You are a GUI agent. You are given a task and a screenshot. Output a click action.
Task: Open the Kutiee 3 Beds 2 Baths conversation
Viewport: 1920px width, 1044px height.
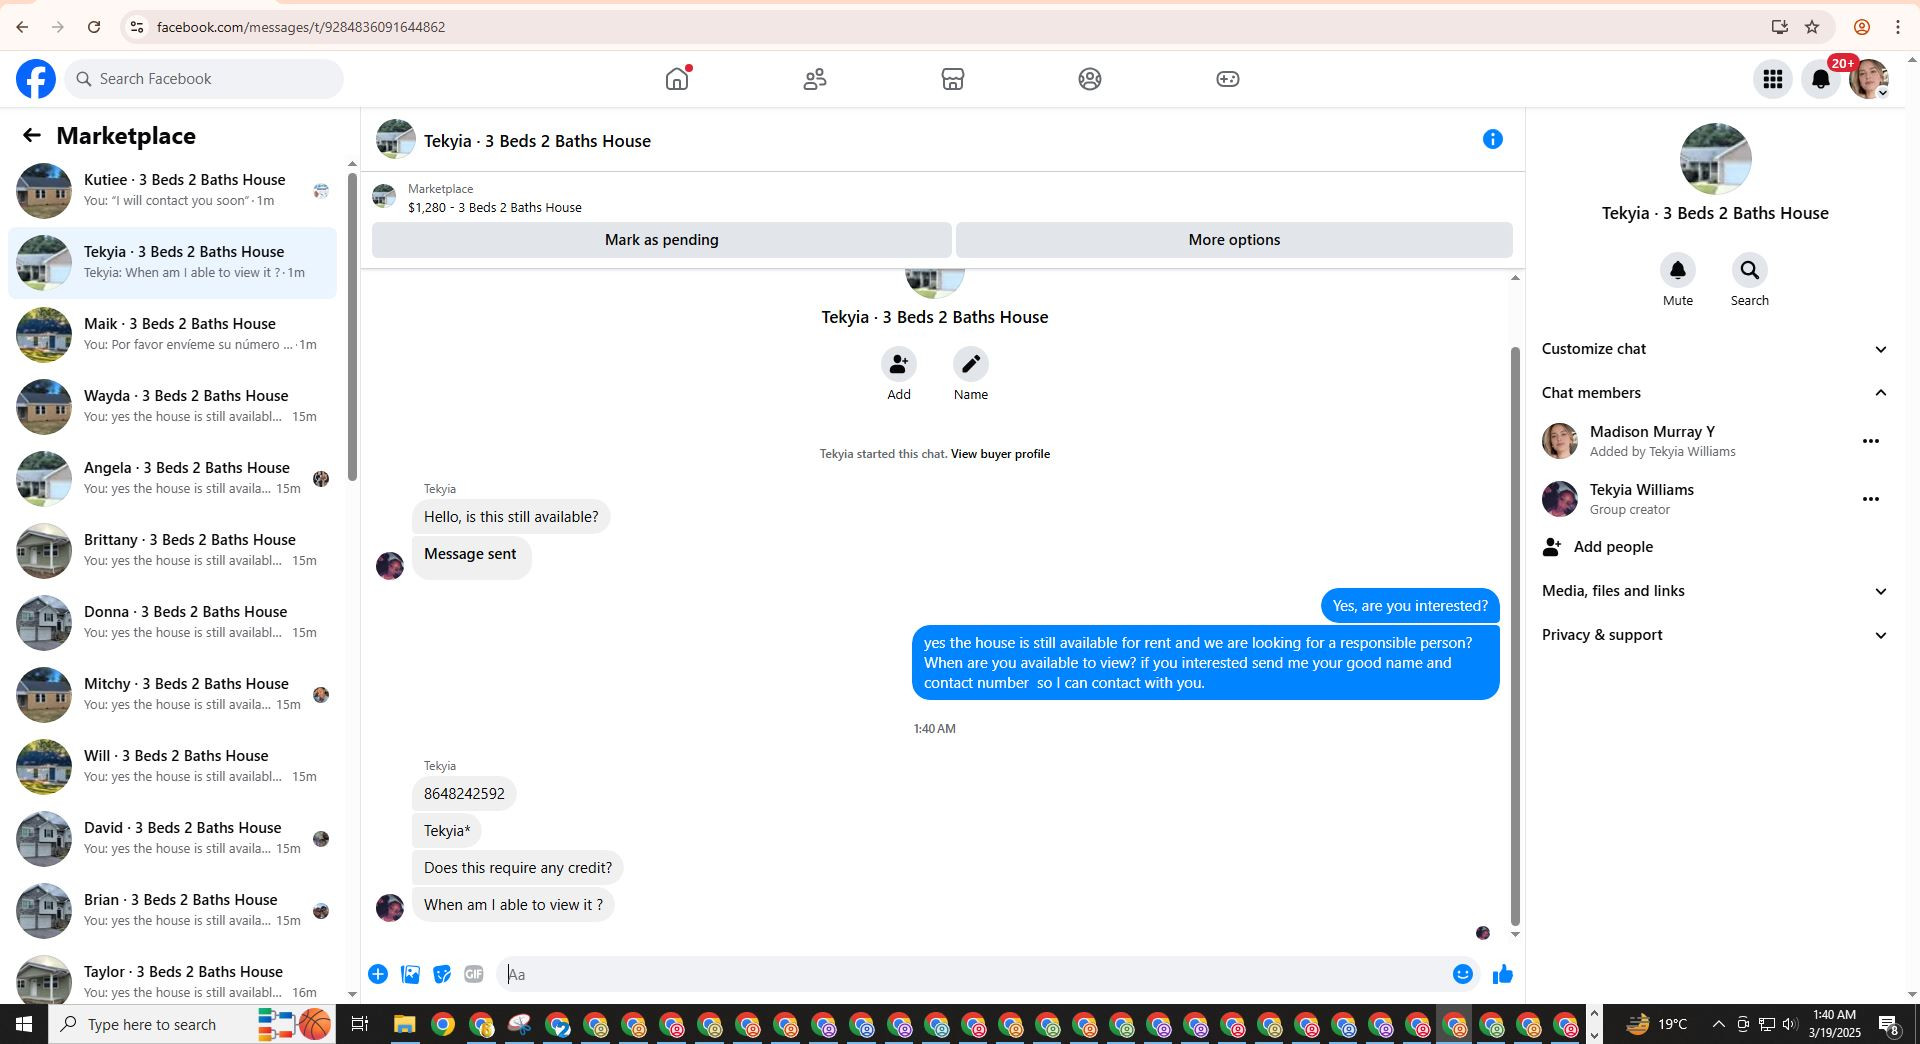click(x=173, y=190)
